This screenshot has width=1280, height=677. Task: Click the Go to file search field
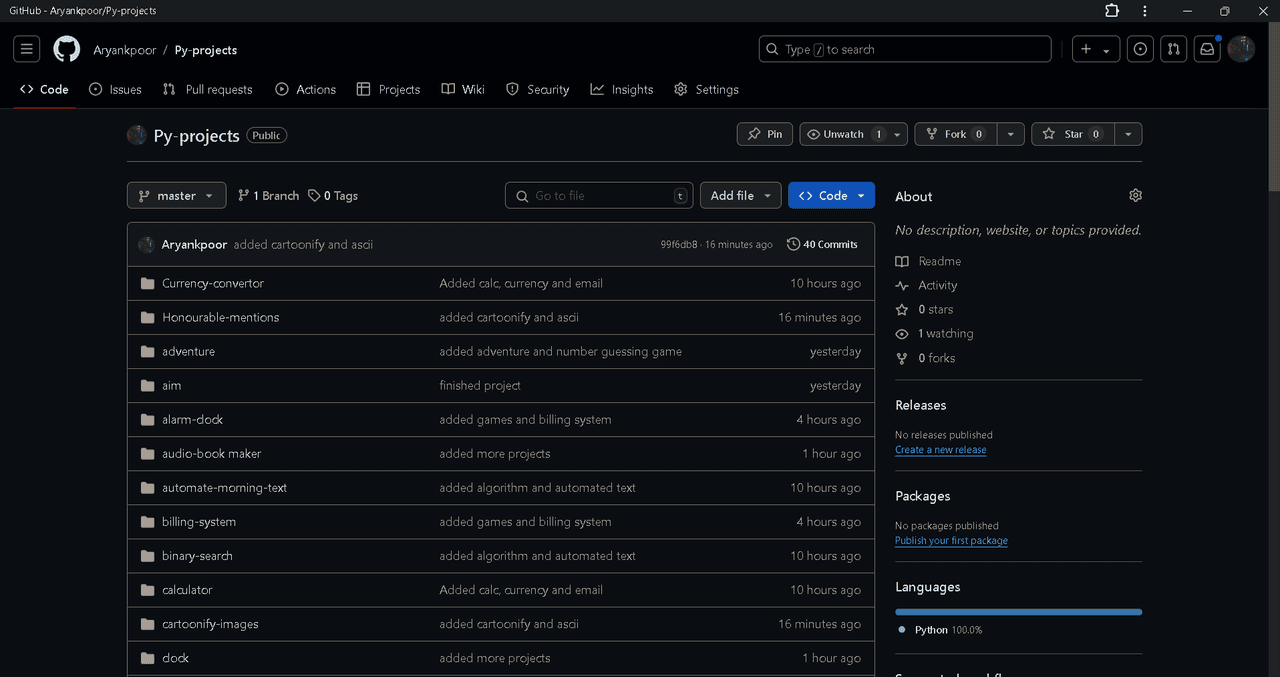pyautogui.click(x=599, y=196)
